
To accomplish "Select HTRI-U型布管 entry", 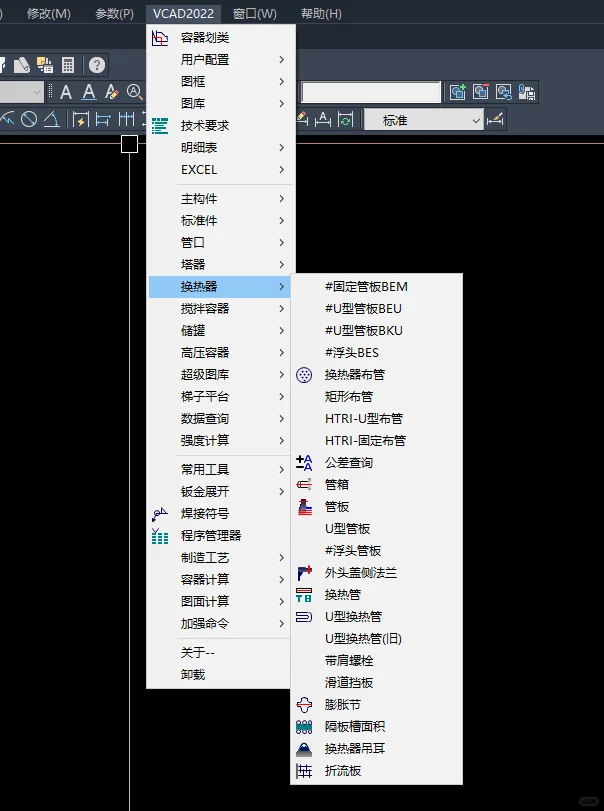I will 376,419.
